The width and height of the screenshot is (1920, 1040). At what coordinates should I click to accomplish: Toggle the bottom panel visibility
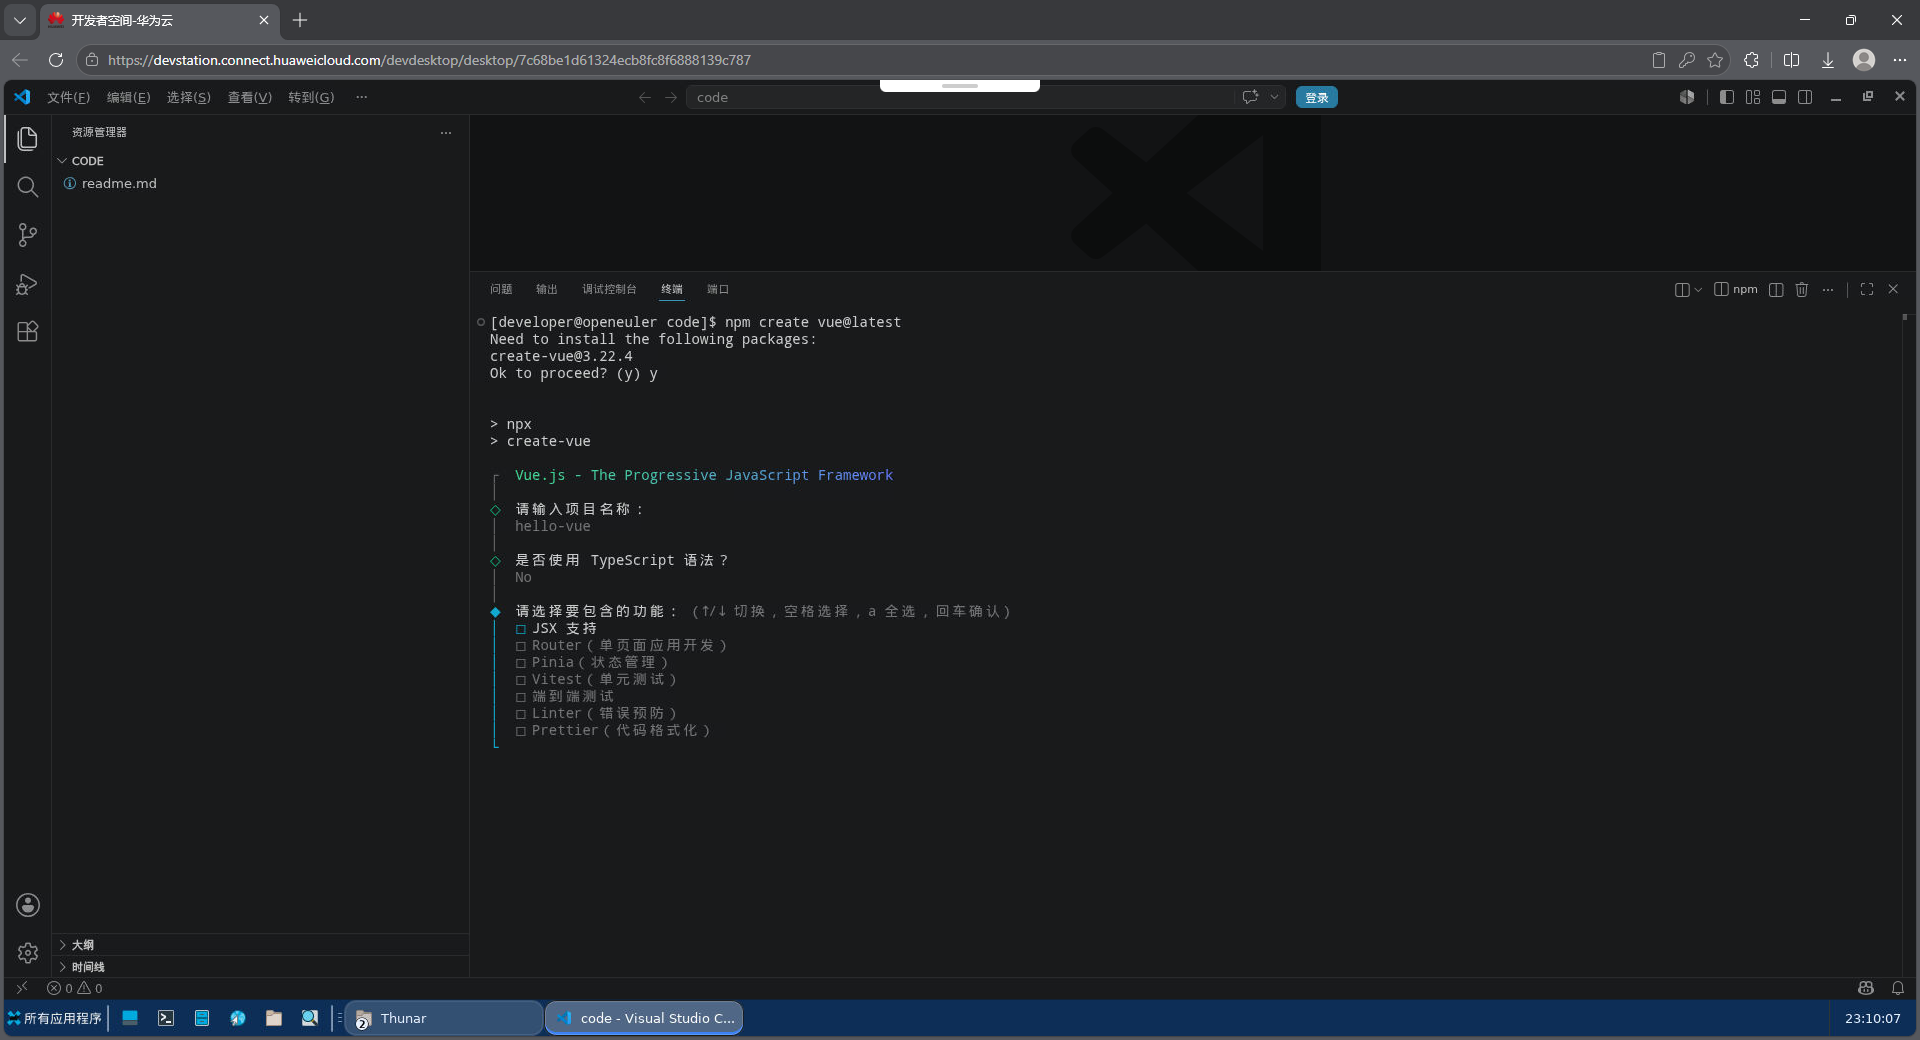(1779, 97)
